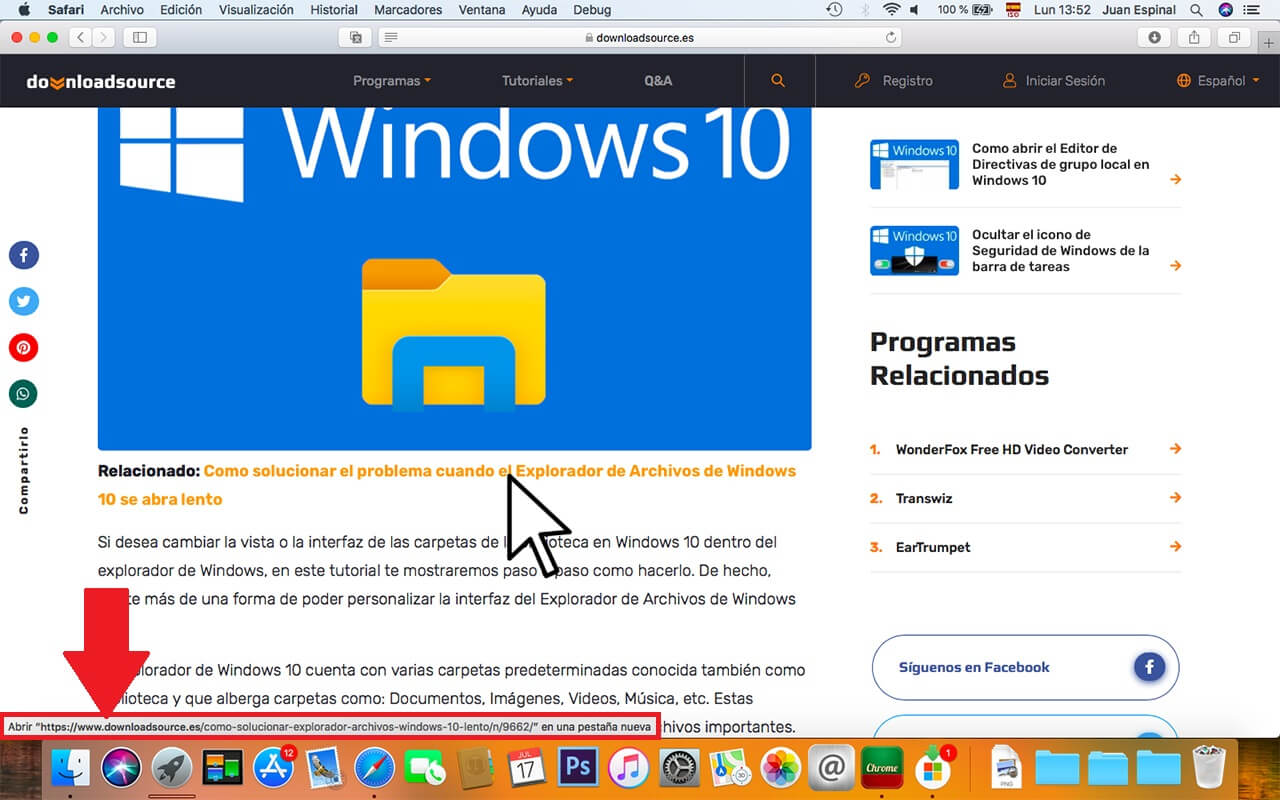Share article on Facebook sidebar icon
The height and width of the screenshot is (800, 1280).
coord(23,255)
